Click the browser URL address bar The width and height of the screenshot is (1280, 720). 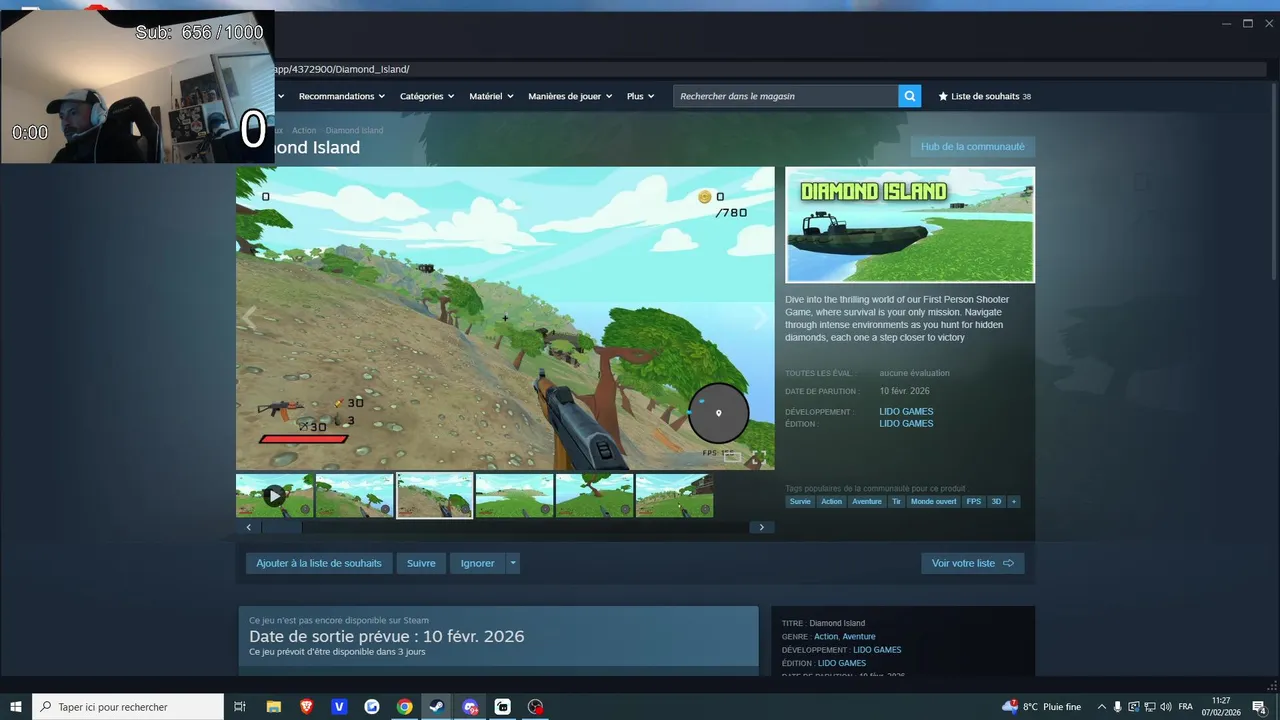tap(768, 69)
